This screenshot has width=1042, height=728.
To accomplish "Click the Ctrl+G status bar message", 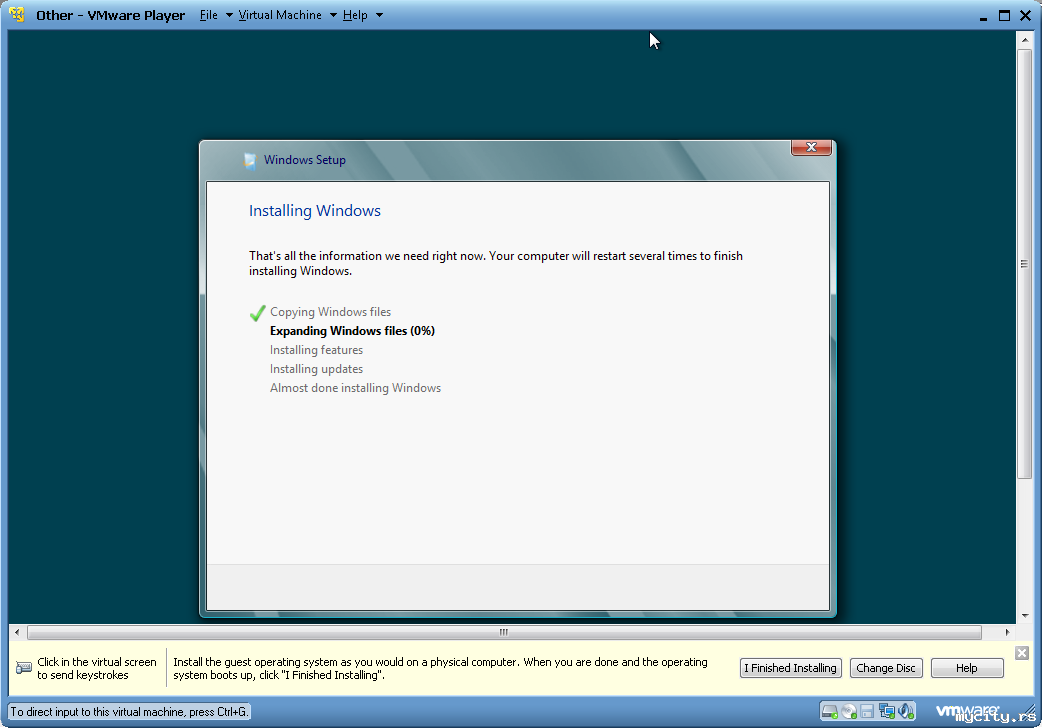I will pos(130,712).
